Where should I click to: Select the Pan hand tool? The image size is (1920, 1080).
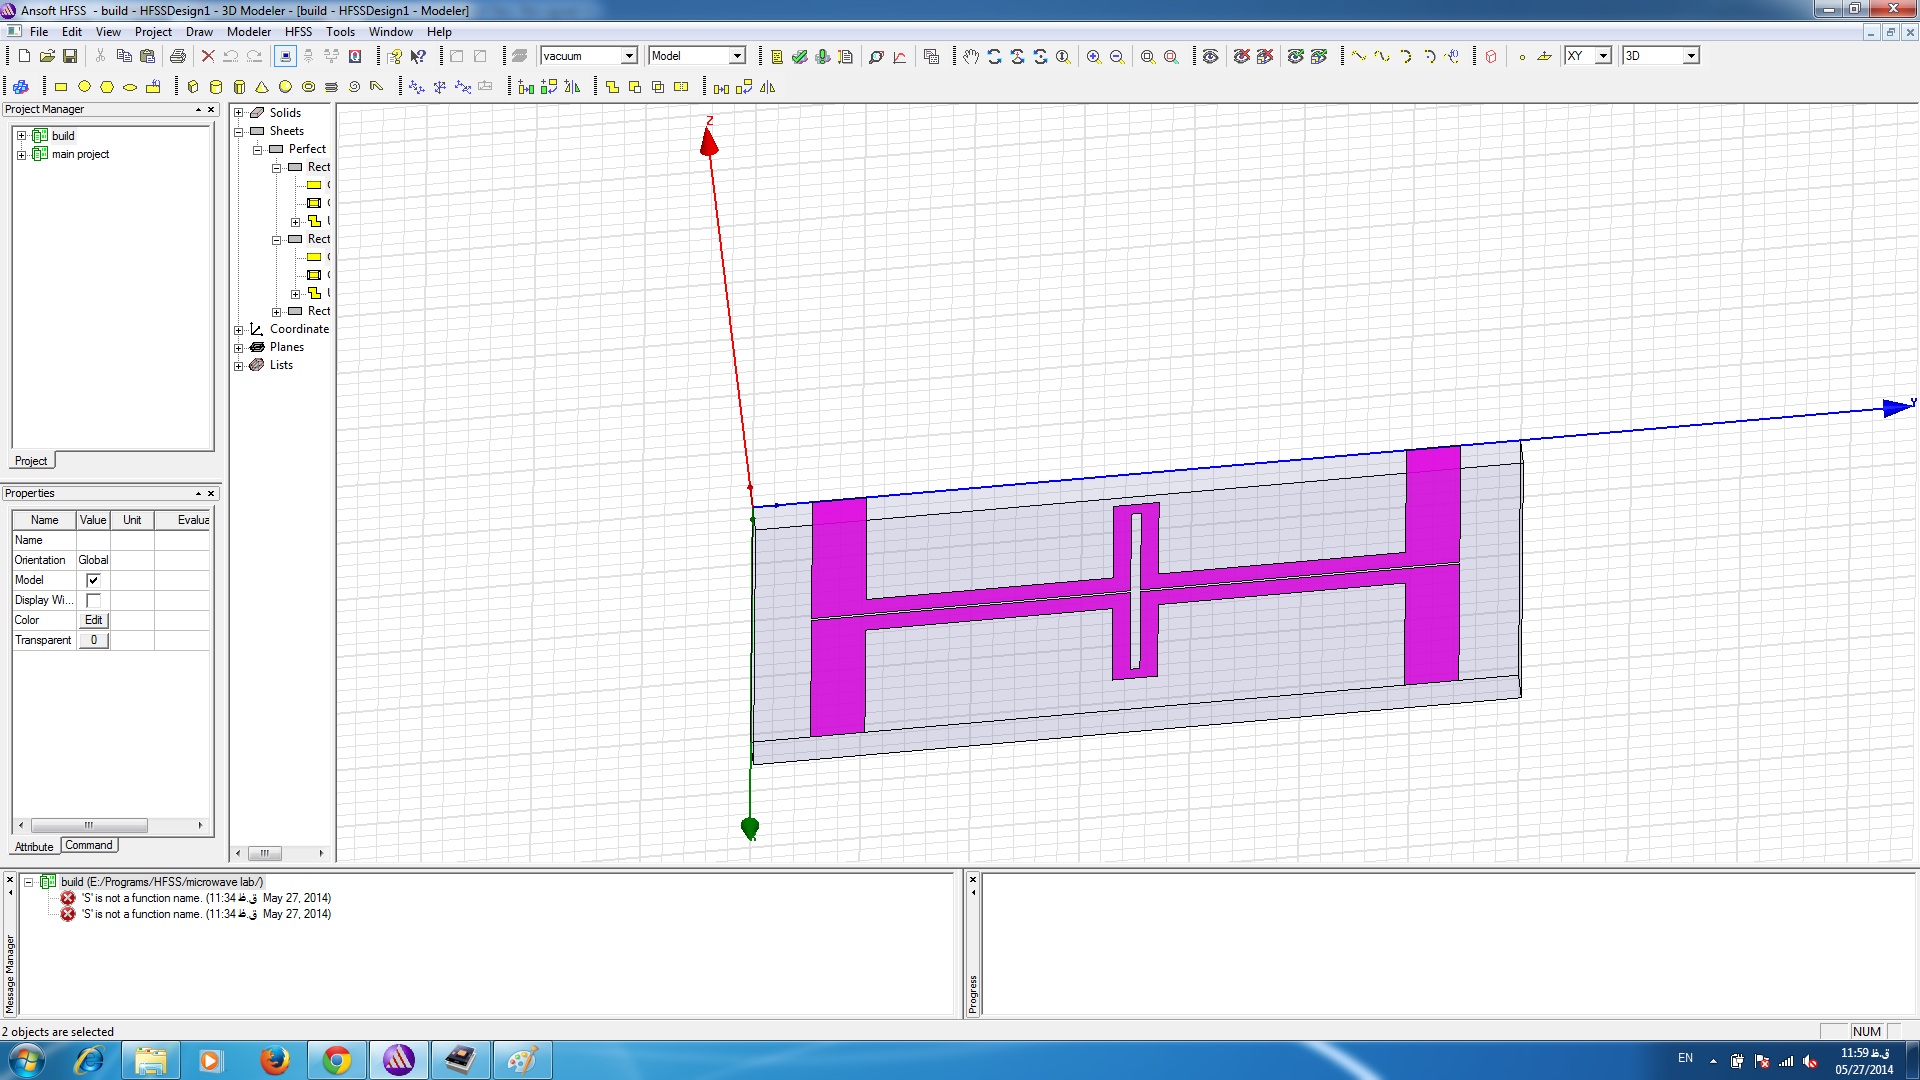970,56
